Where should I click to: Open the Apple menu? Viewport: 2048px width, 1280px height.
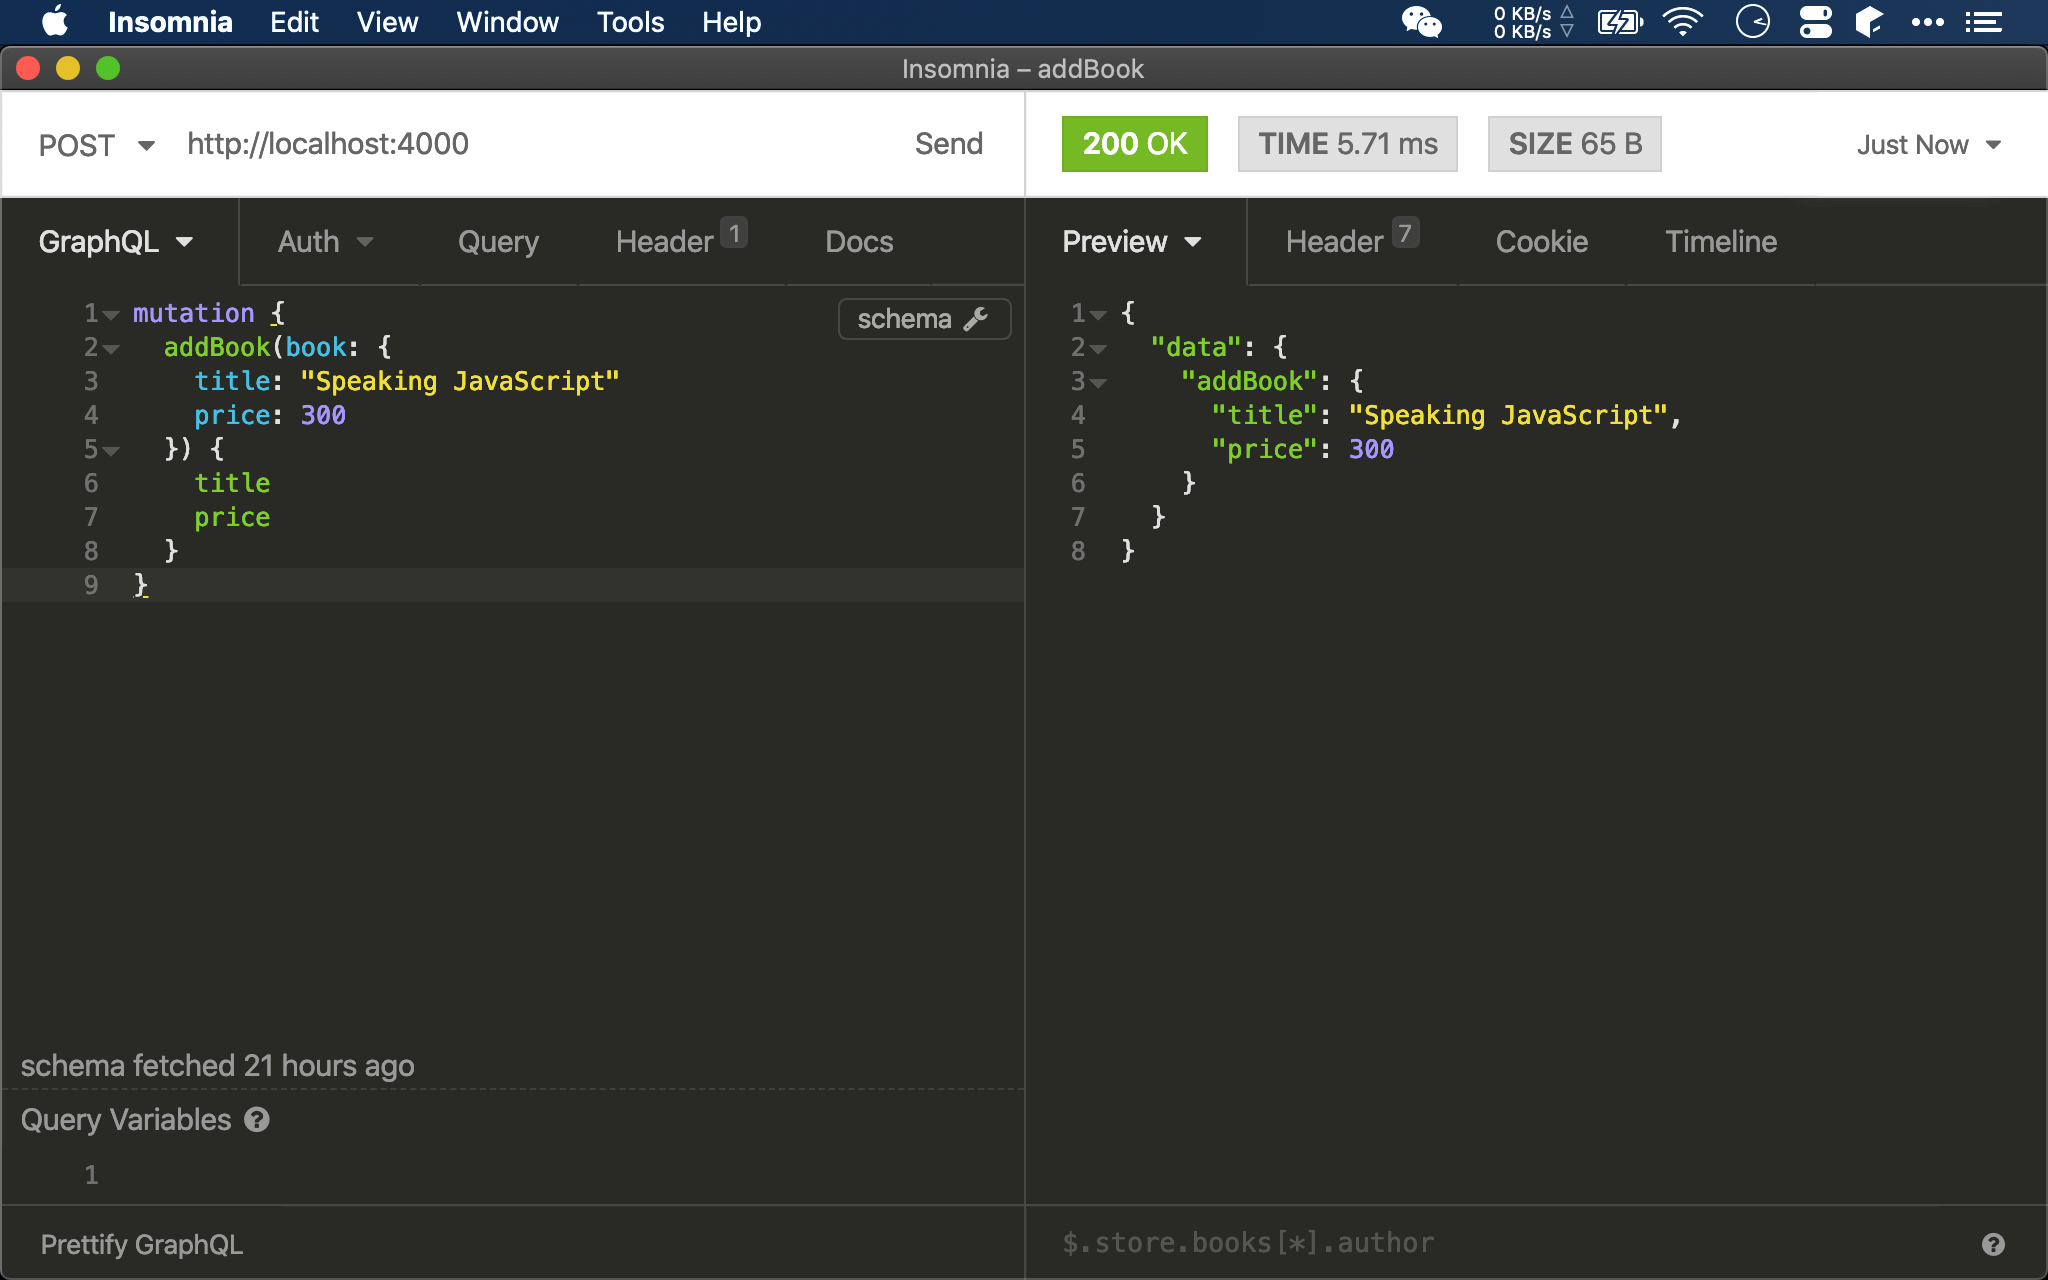[x=55, y=22]
